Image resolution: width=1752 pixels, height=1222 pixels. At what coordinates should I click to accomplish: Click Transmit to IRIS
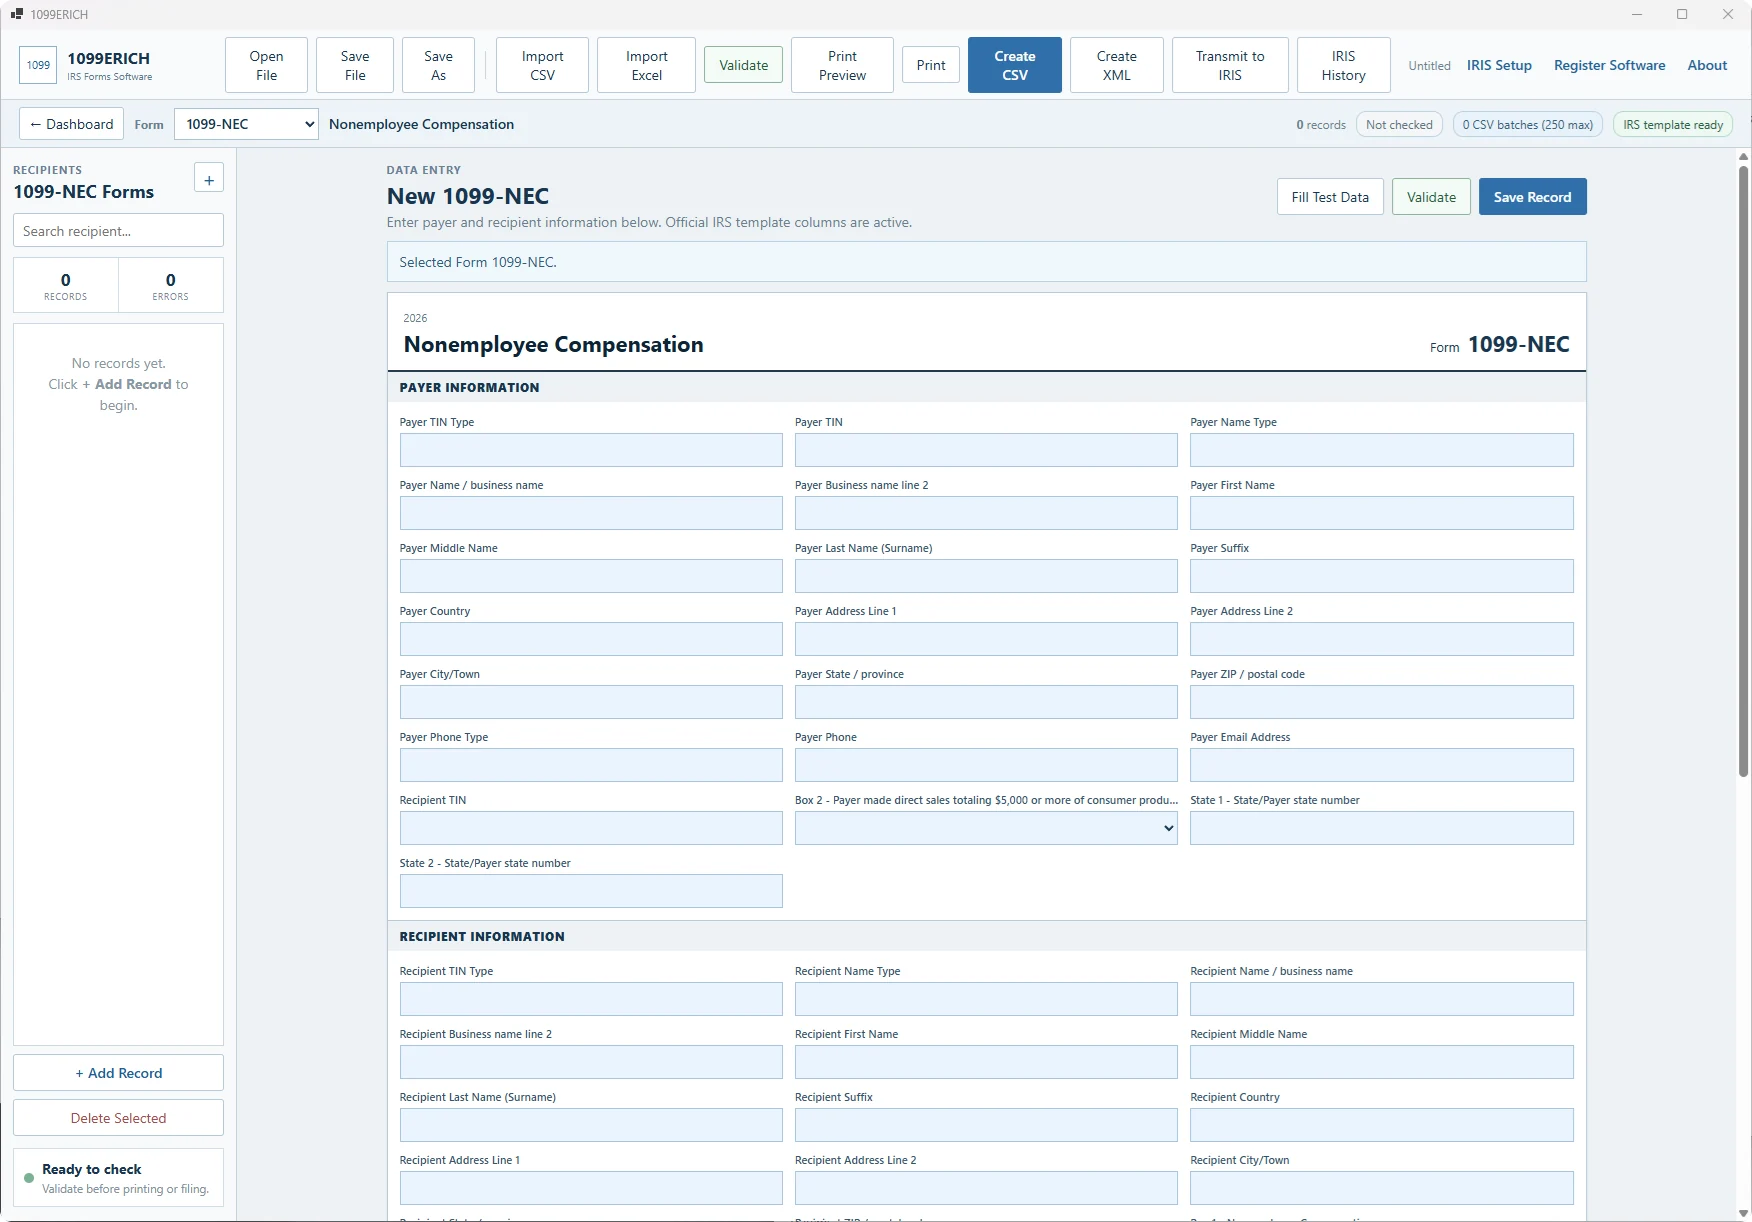[1230, 65]
